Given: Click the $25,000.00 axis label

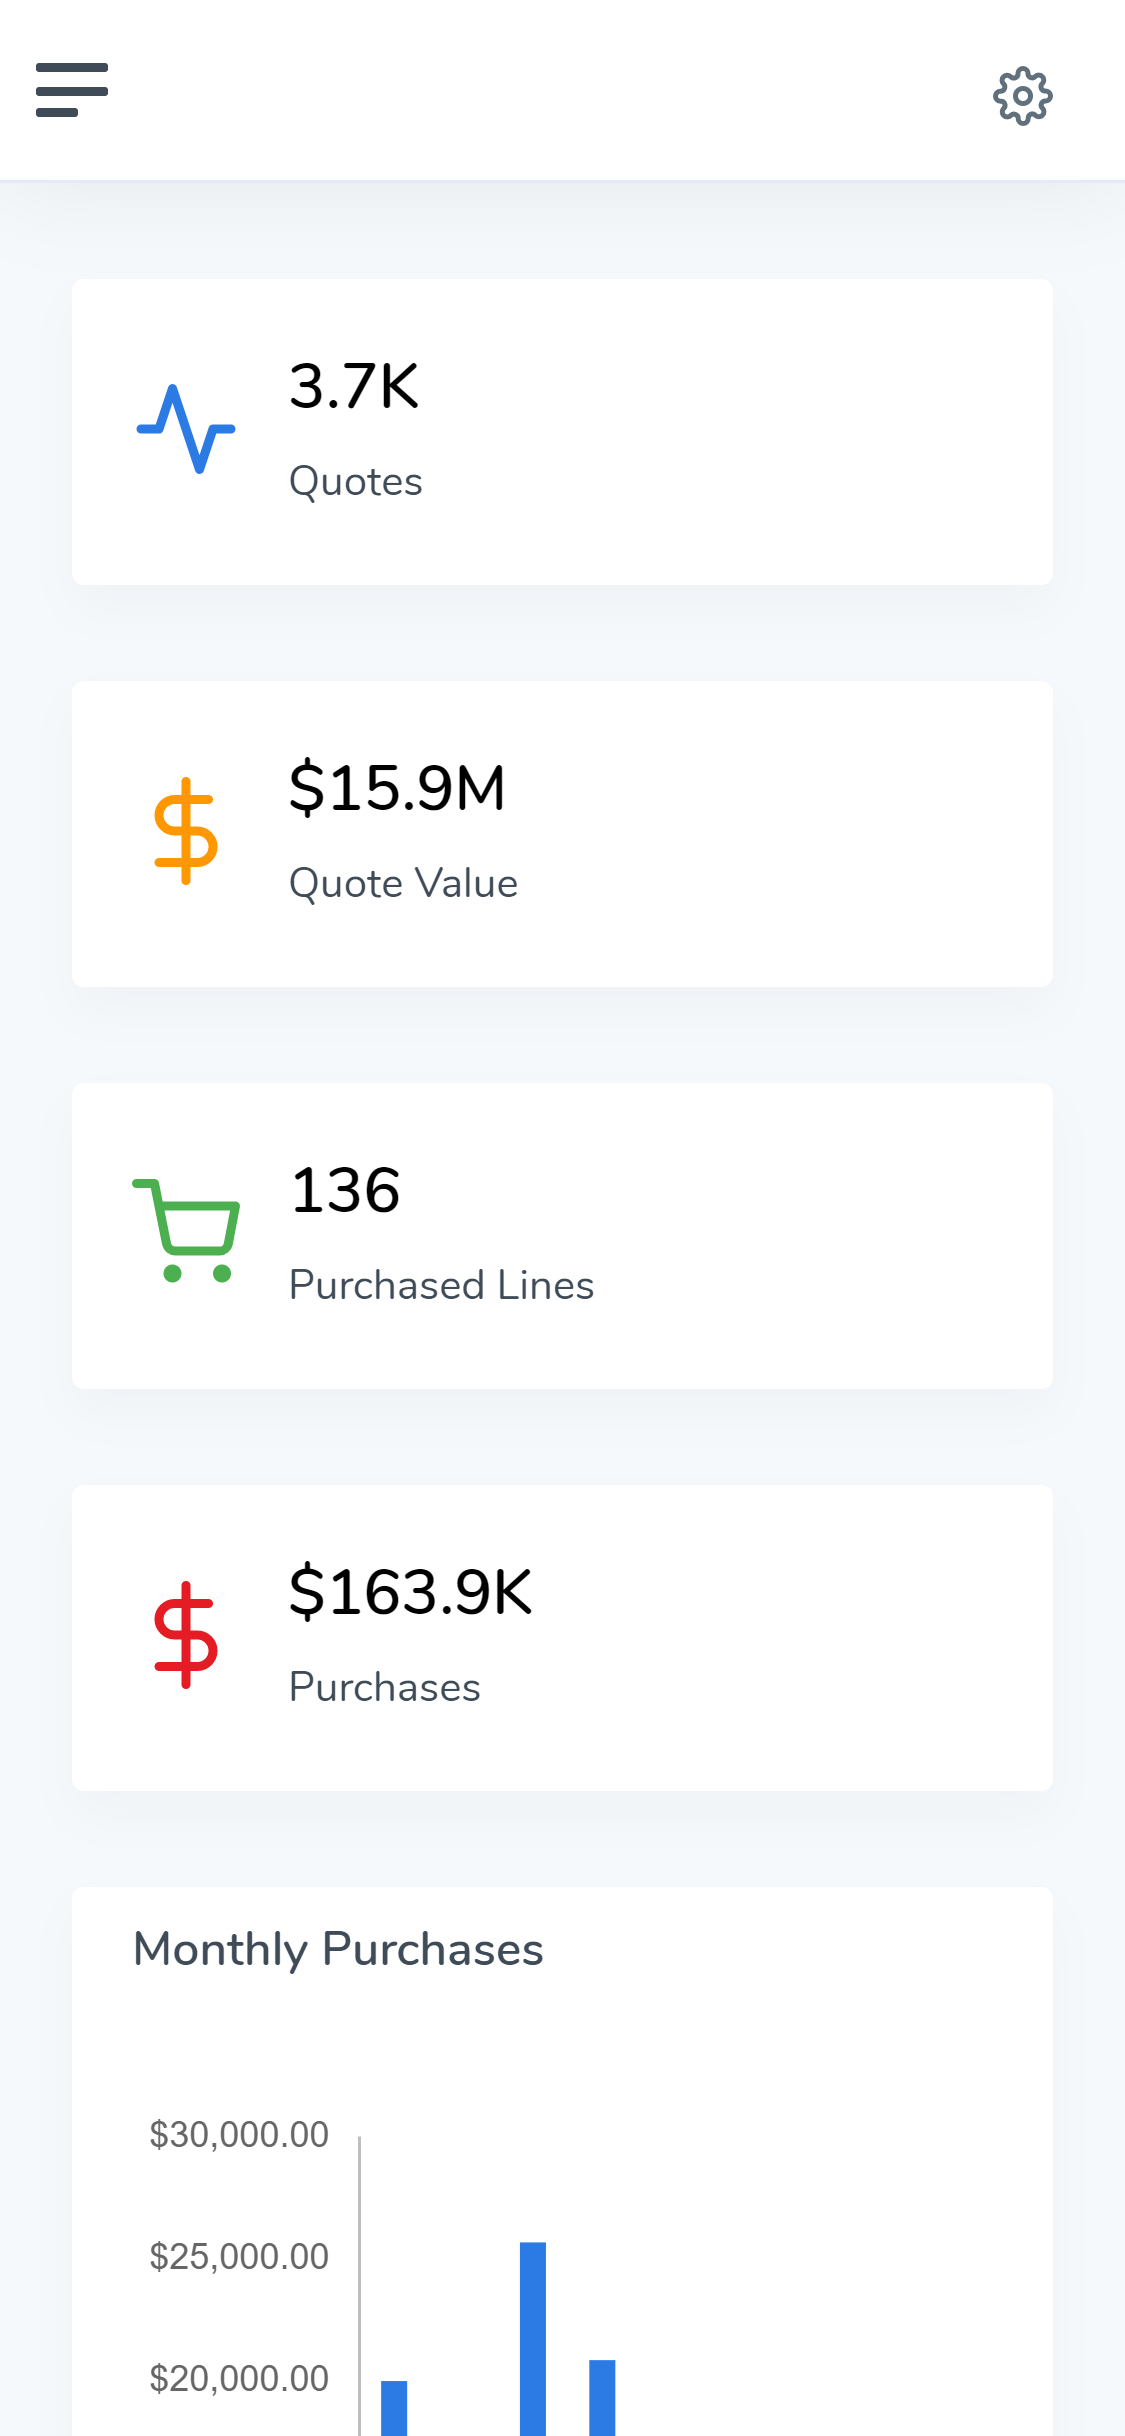Looking at the screenshot, I should coord(239,2257).
